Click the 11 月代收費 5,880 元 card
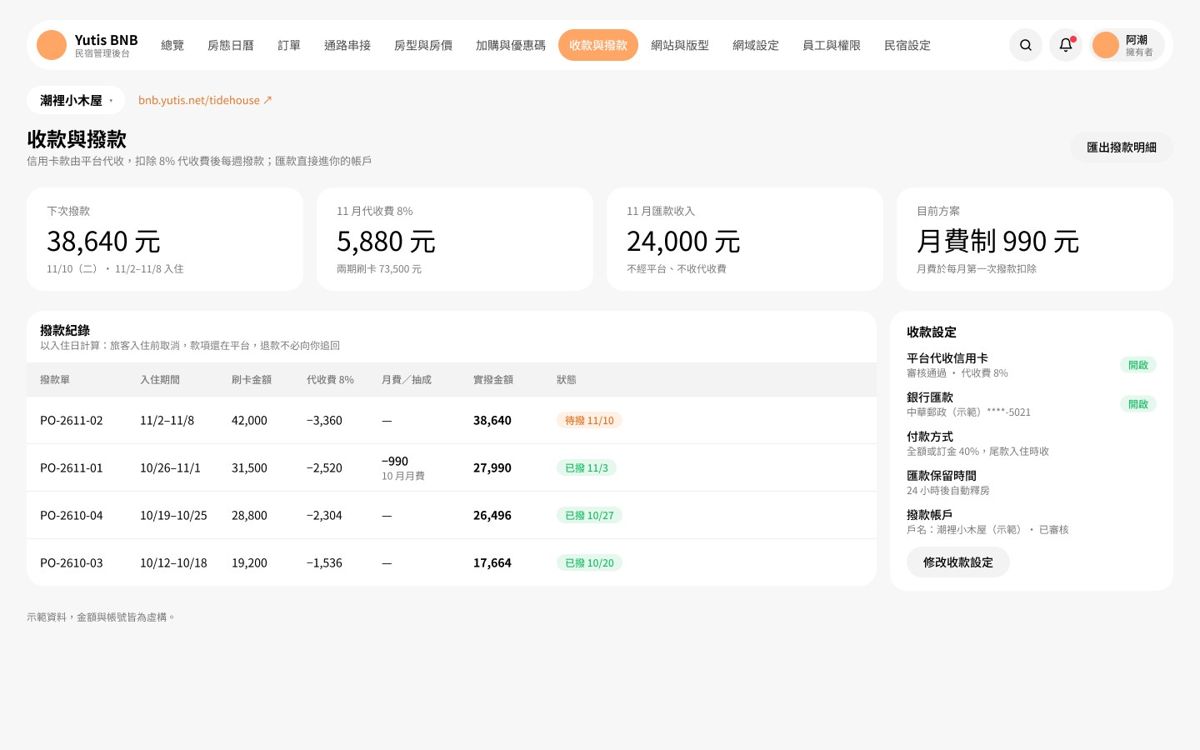The height and width of the screenshot is (750, 1200). click(x=455, y=239)
